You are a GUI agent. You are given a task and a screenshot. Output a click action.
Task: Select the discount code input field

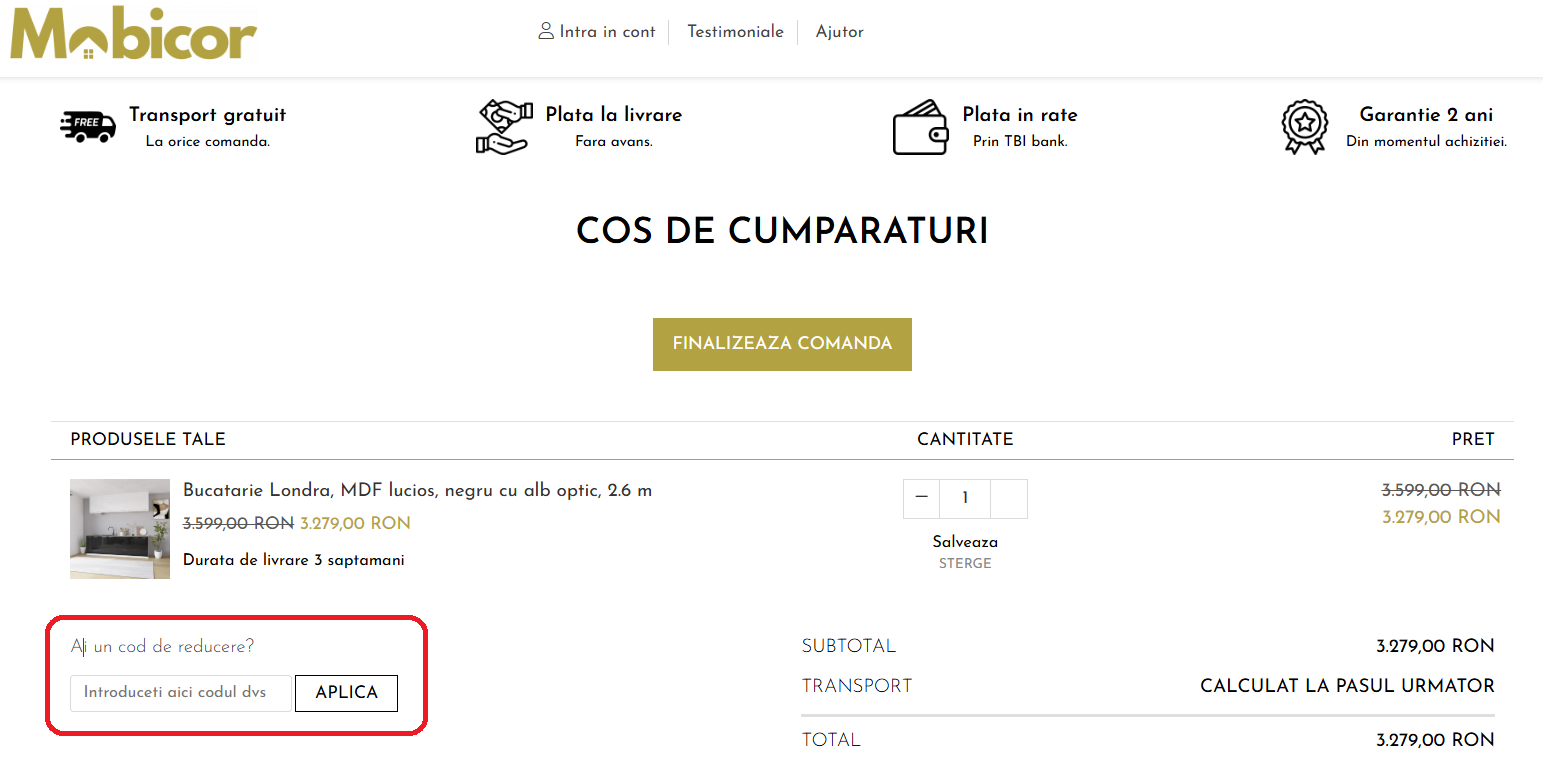point(180,693)
